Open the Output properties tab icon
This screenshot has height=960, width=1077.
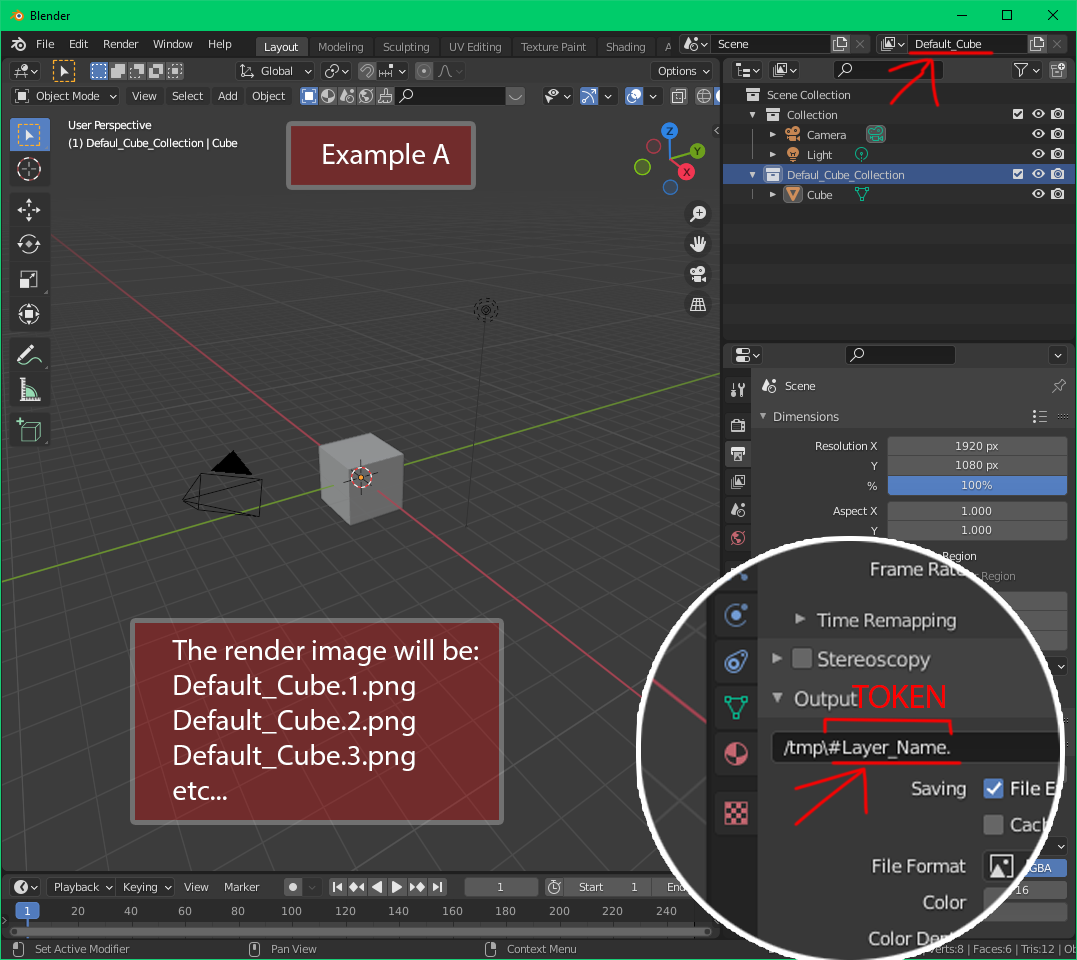(x=738, y=454)
